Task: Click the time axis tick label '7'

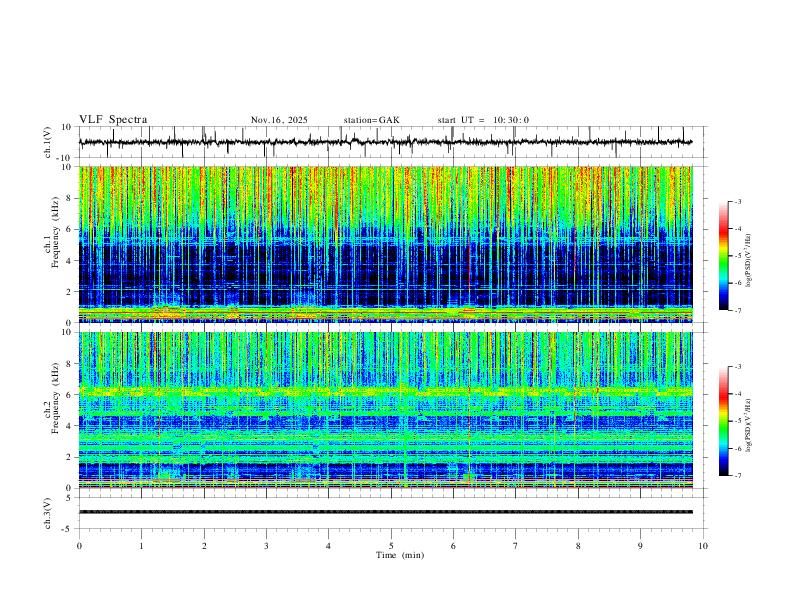Action: coord(516,546)
